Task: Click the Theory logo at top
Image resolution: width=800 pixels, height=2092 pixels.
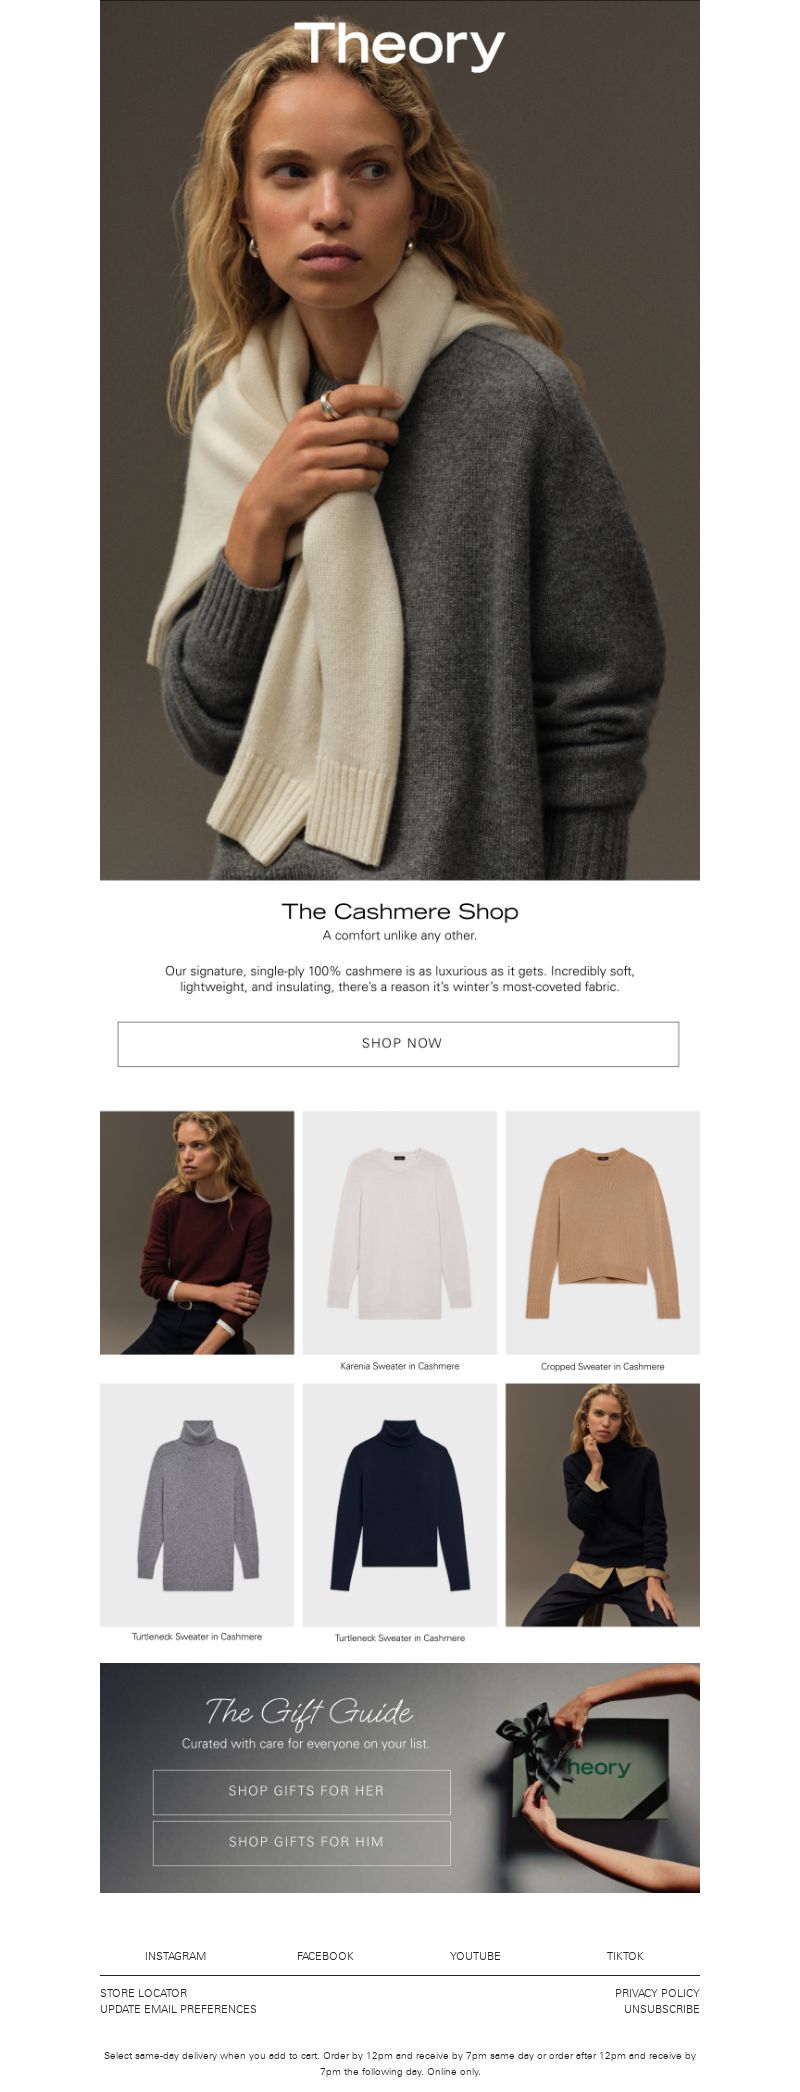Action: (x=400, y=46)
